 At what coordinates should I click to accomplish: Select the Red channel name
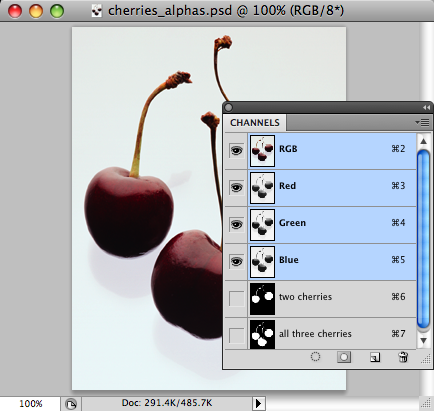[287, 186]
